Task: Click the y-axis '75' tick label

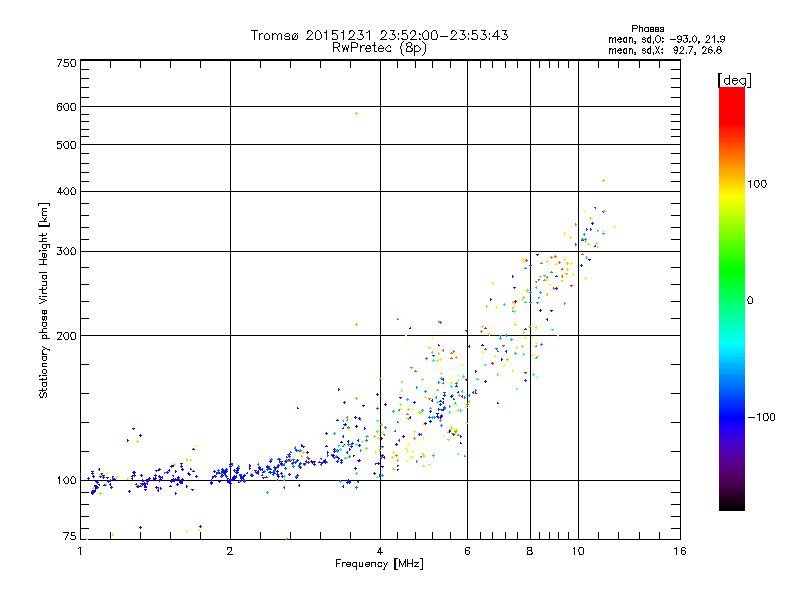Action: pos(70,536)
